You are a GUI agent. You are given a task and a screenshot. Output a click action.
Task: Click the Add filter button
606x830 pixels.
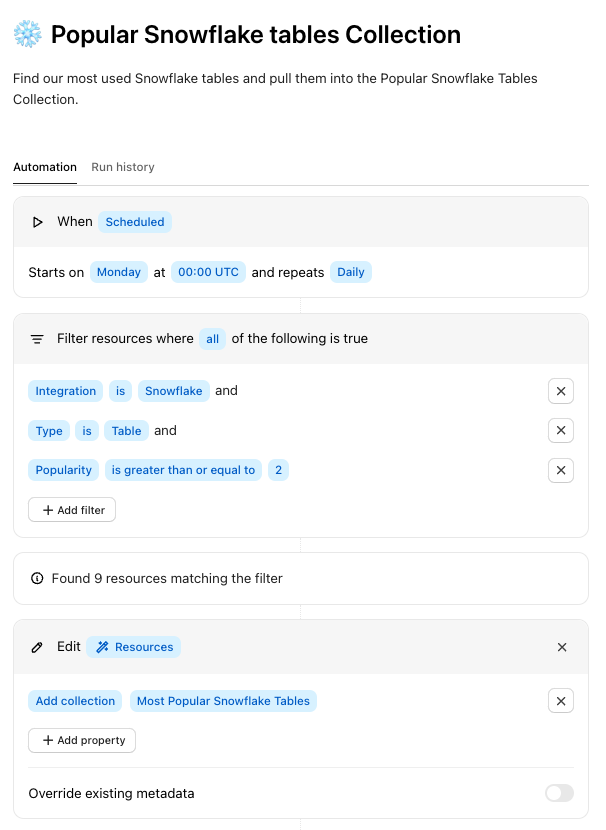tap(72, 510)
